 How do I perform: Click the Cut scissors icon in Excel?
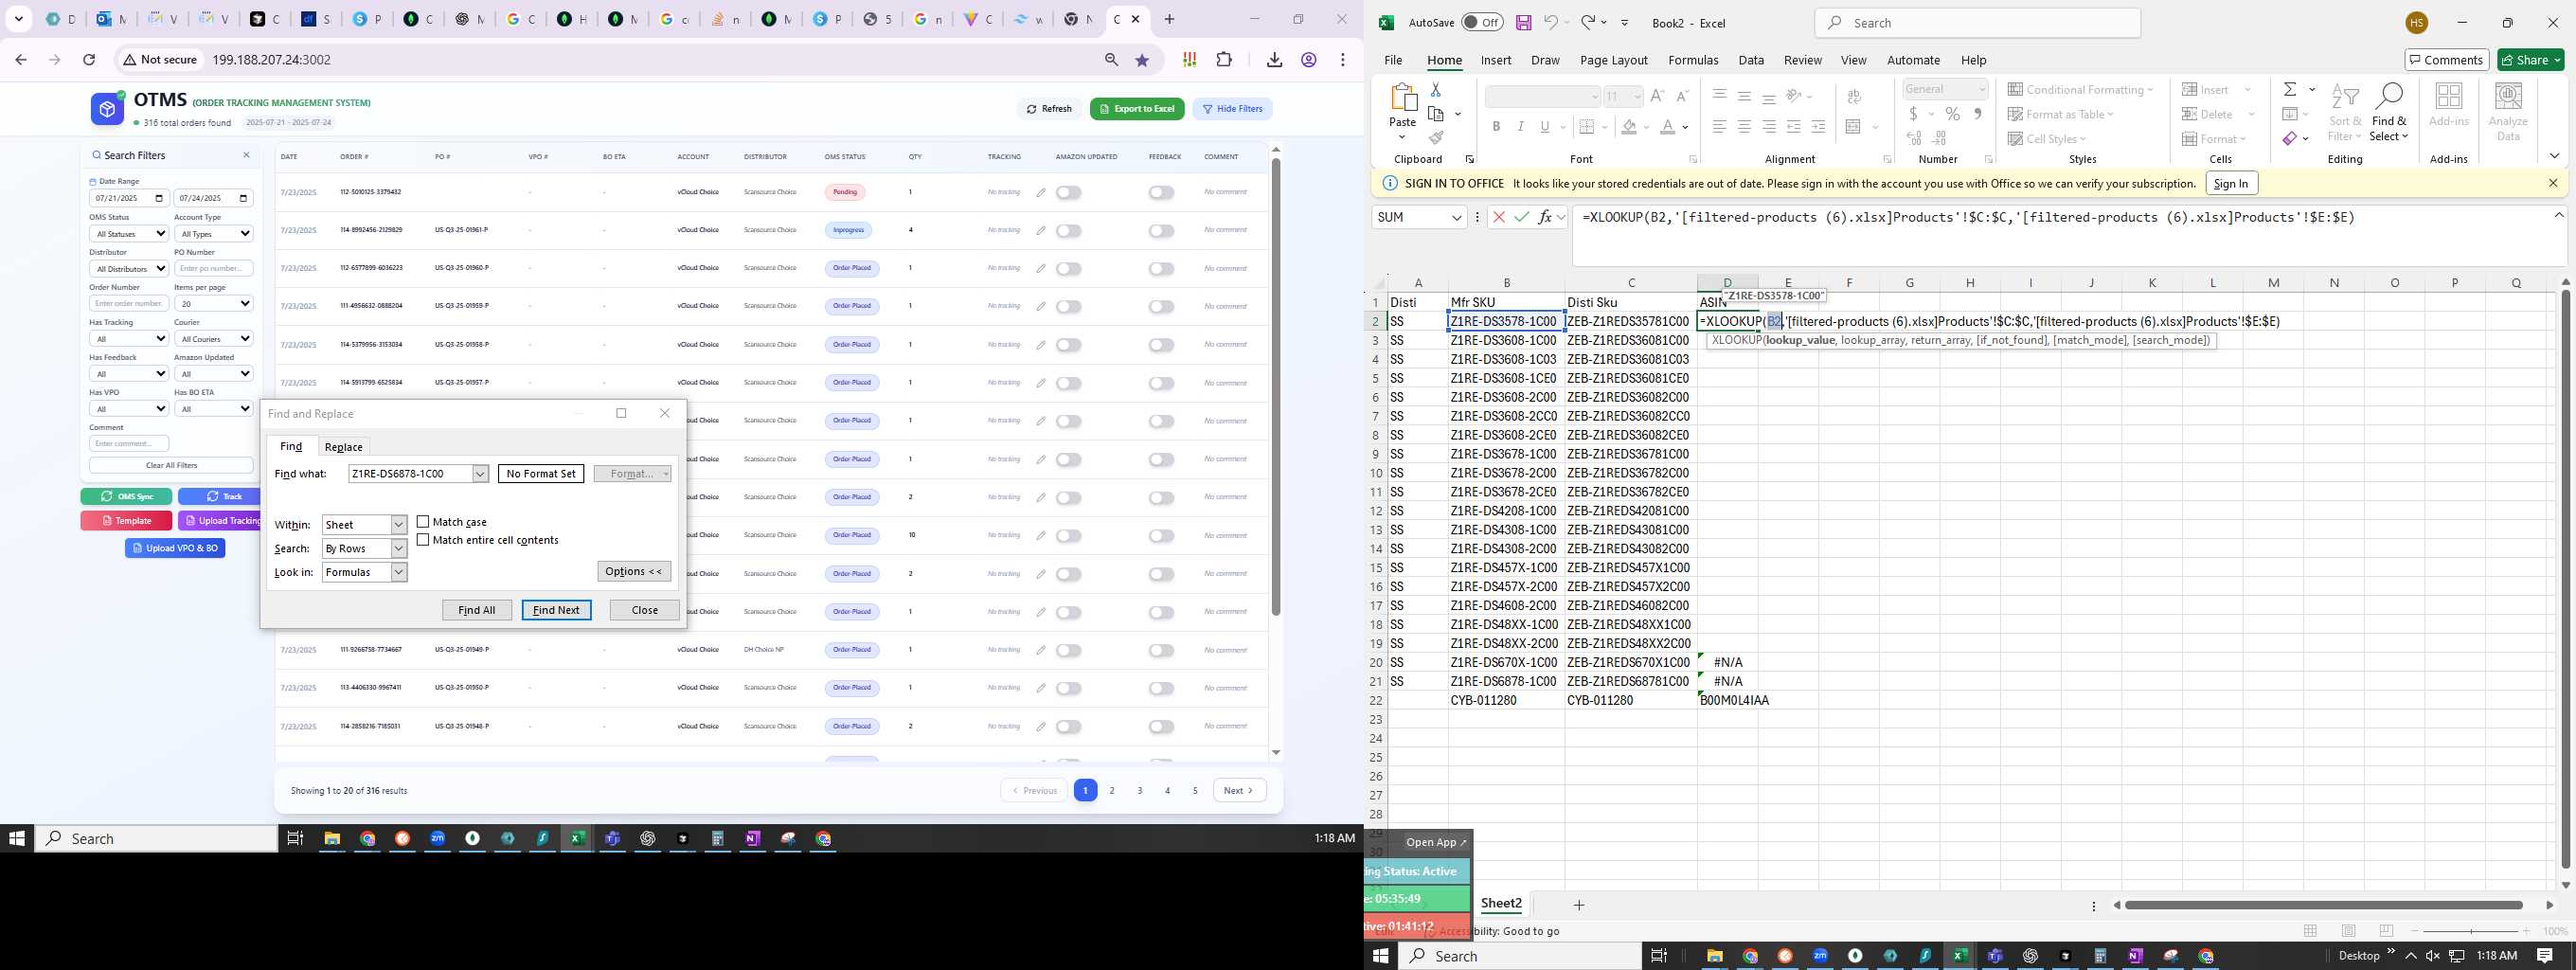point(1436,90)
